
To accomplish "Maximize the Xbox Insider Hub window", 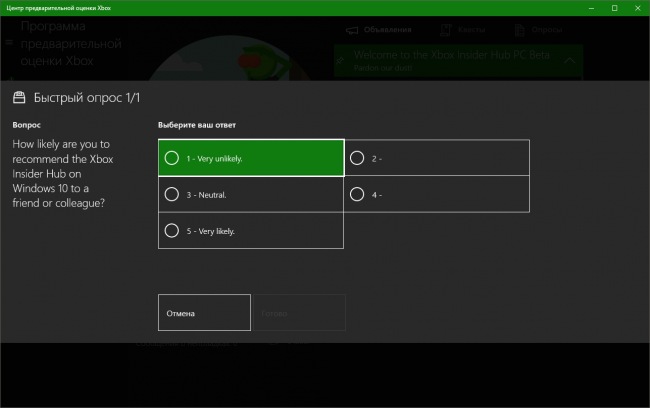I will click(x=615, y=8).
